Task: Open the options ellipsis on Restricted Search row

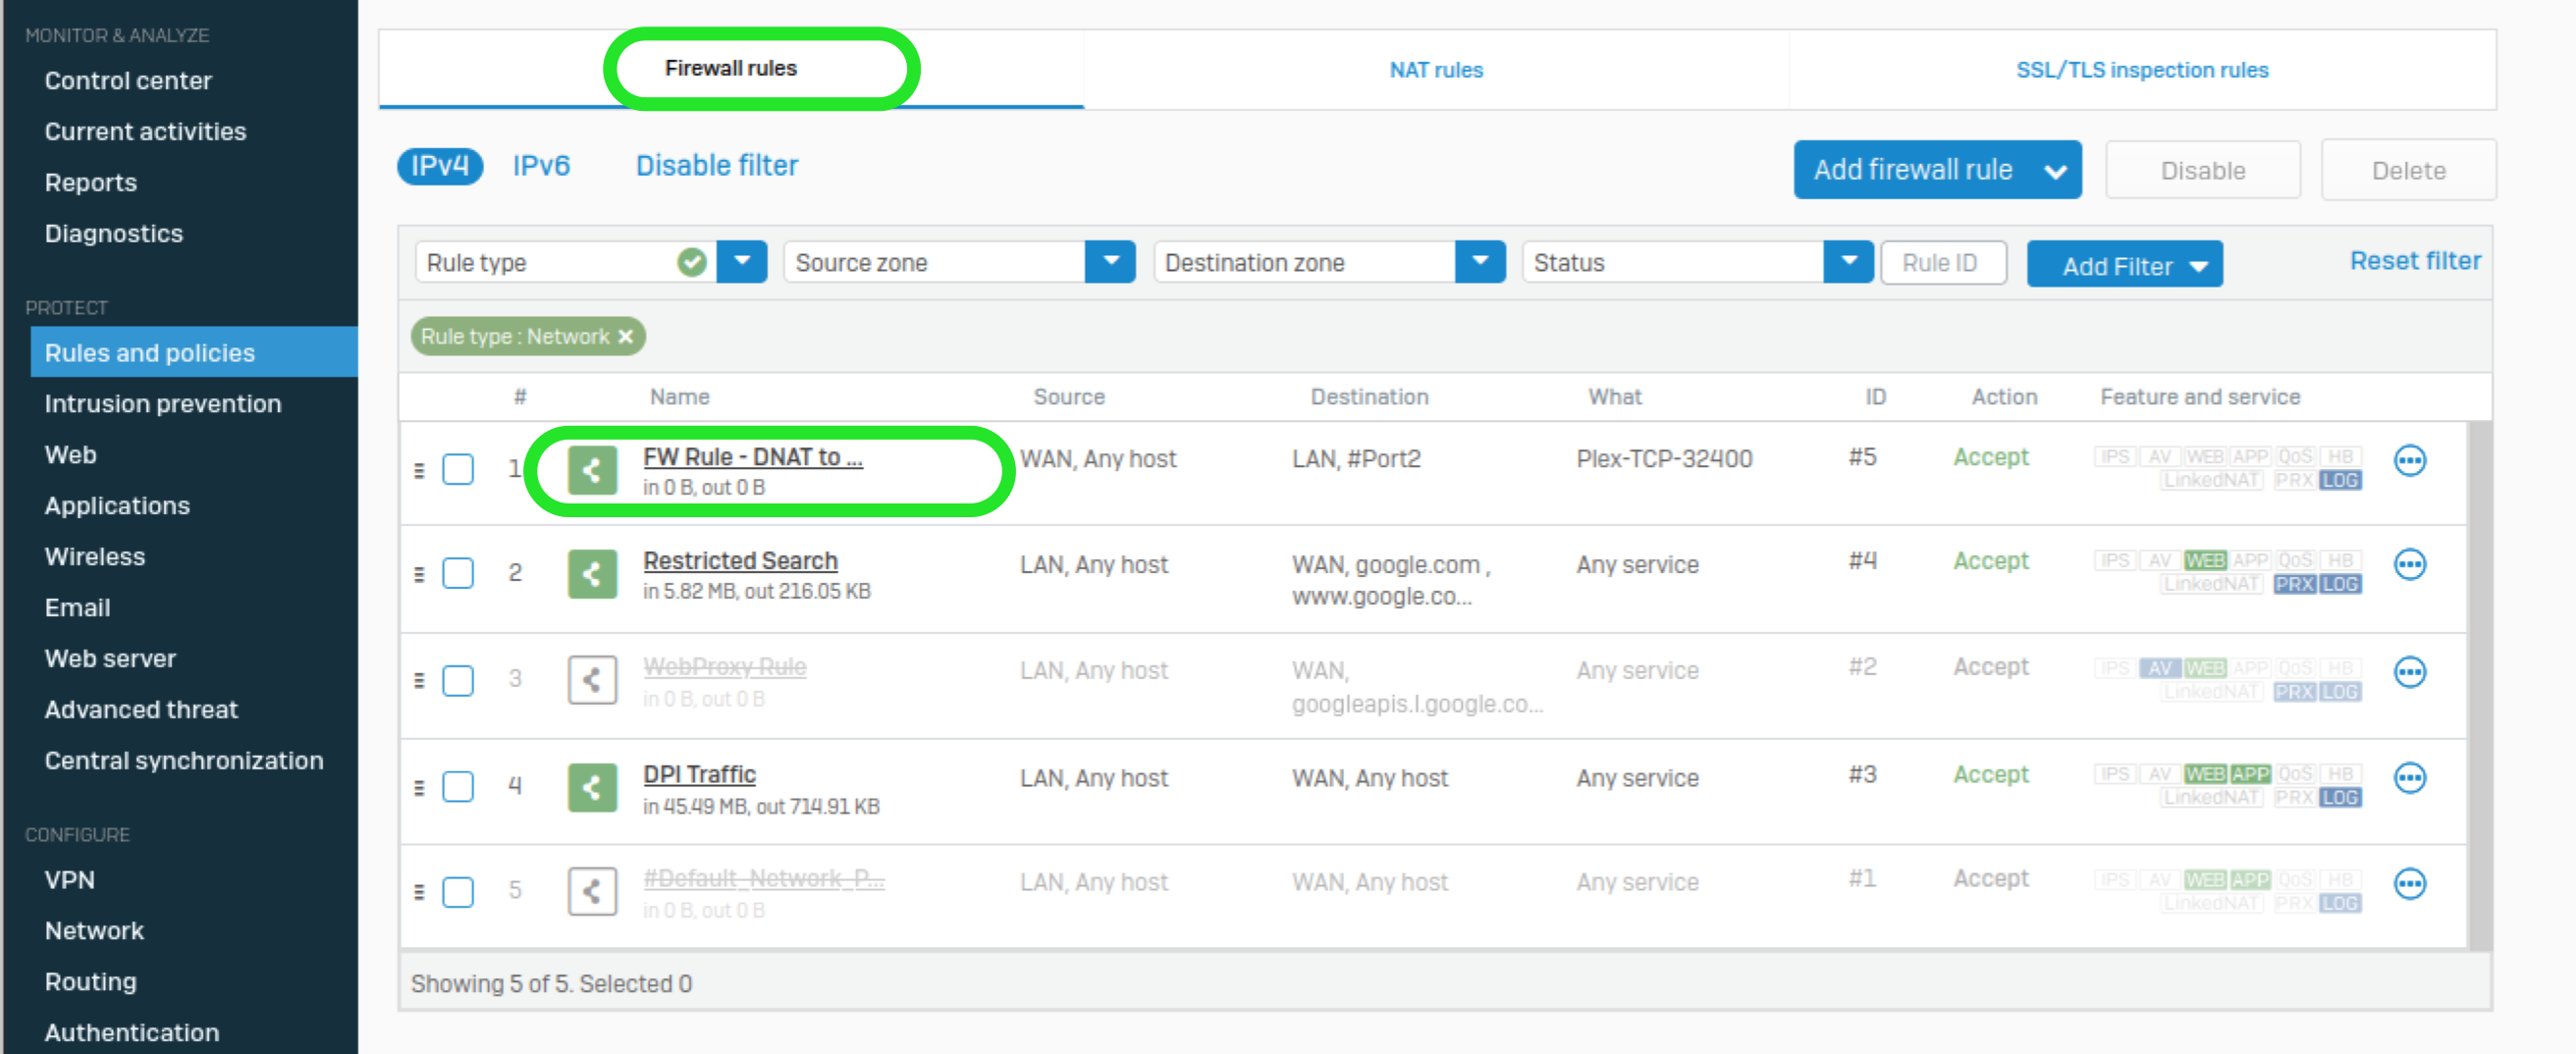Action: click(2412, 564)
